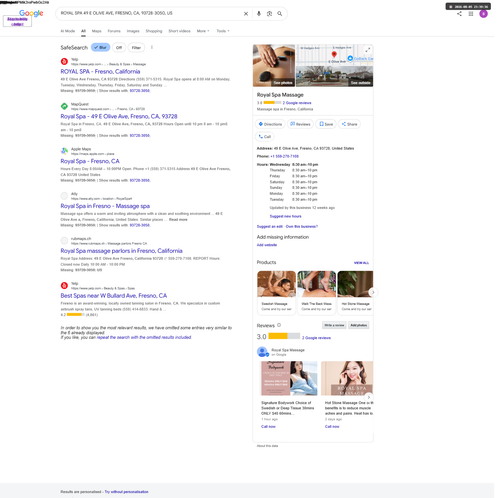Image resolution: width=500 pixels, height=498 pixels.
Task: Start voice search with the microphone icon
Action: pyautogui.click(x=259, y=14)
